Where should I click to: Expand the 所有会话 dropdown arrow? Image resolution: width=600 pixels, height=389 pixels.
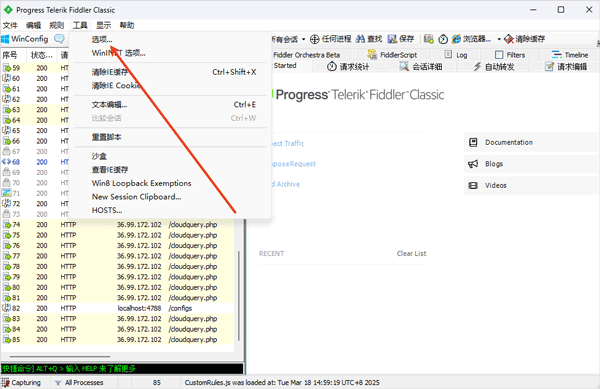pos(303,39)
